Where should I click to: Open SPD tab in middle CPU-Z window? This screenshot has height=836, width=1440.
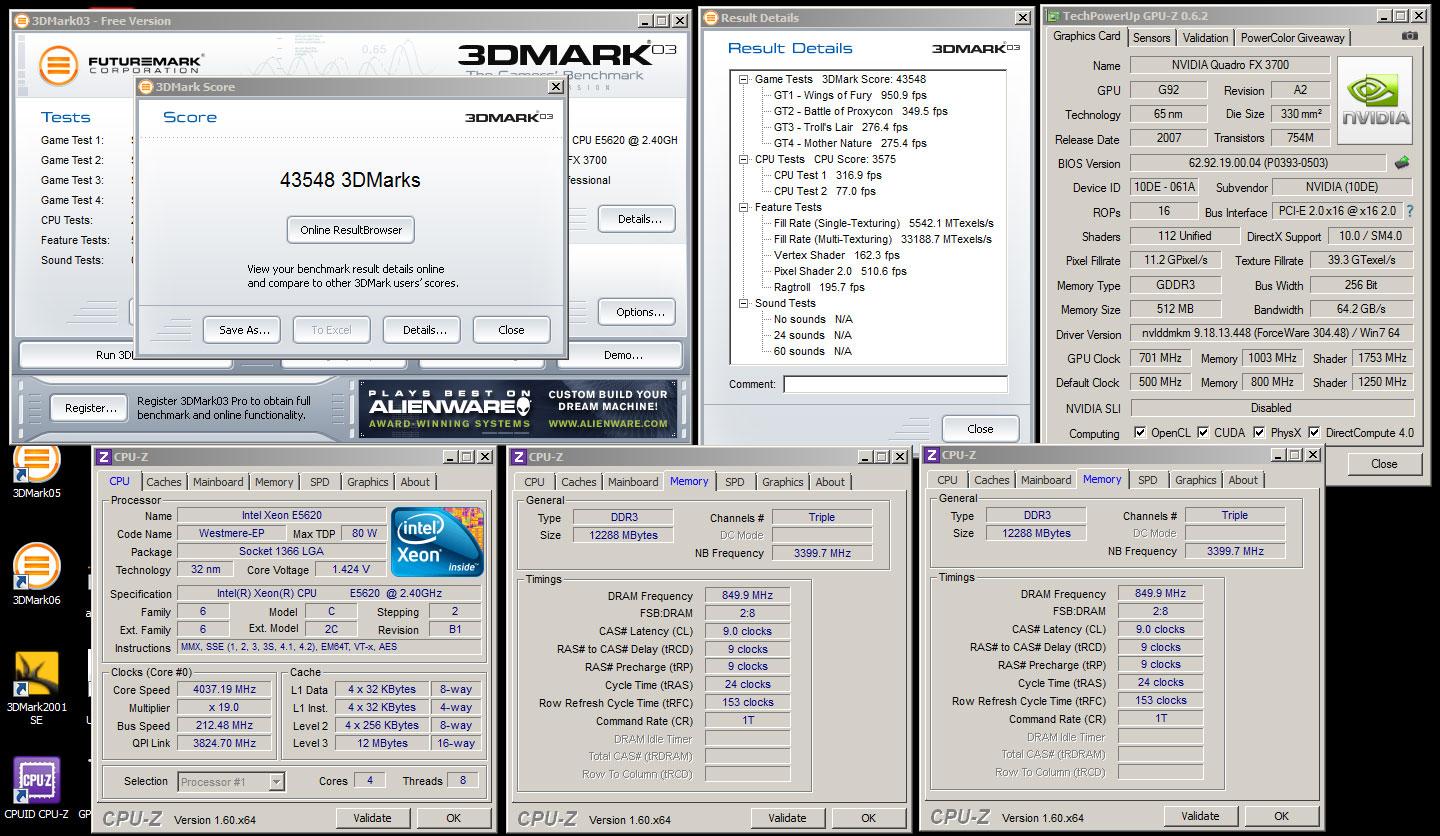click(x=735, y=482)
